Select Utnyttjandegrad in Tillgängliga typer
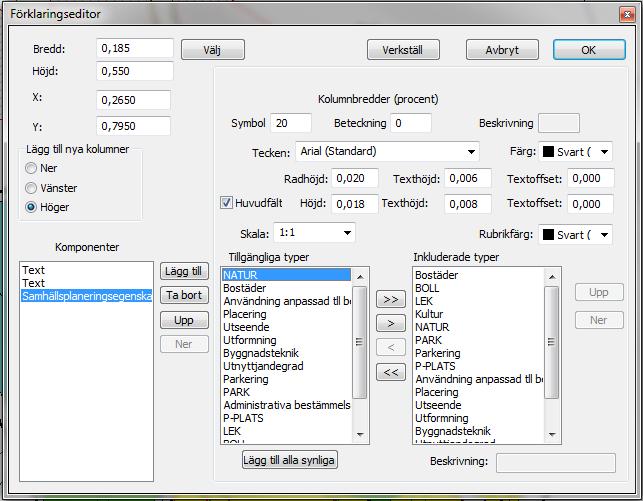This screenshot has height=501, width=643. tap(286, 366)
